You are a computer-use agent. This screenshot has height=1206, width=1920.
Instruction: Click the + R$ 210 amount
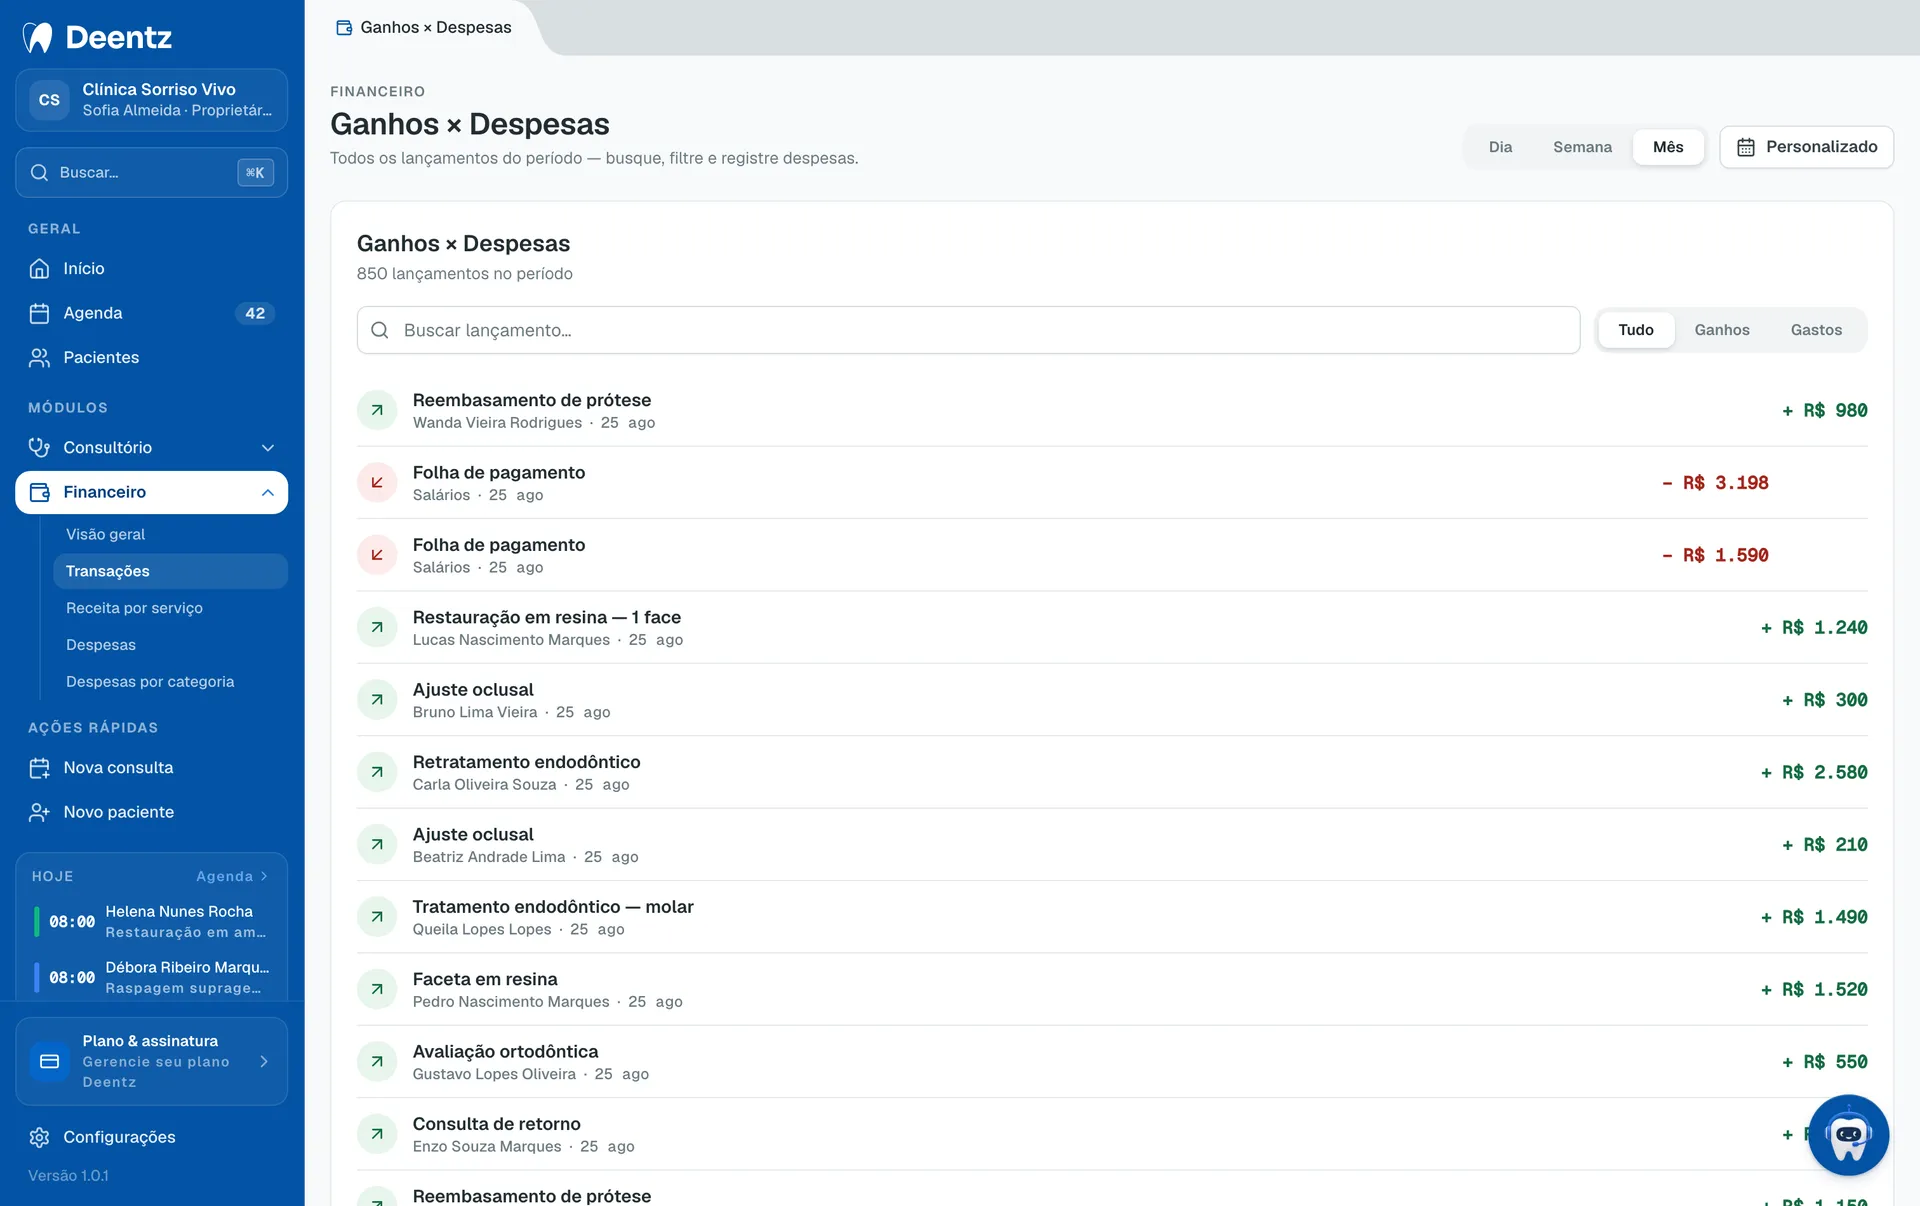[1824, 845]
